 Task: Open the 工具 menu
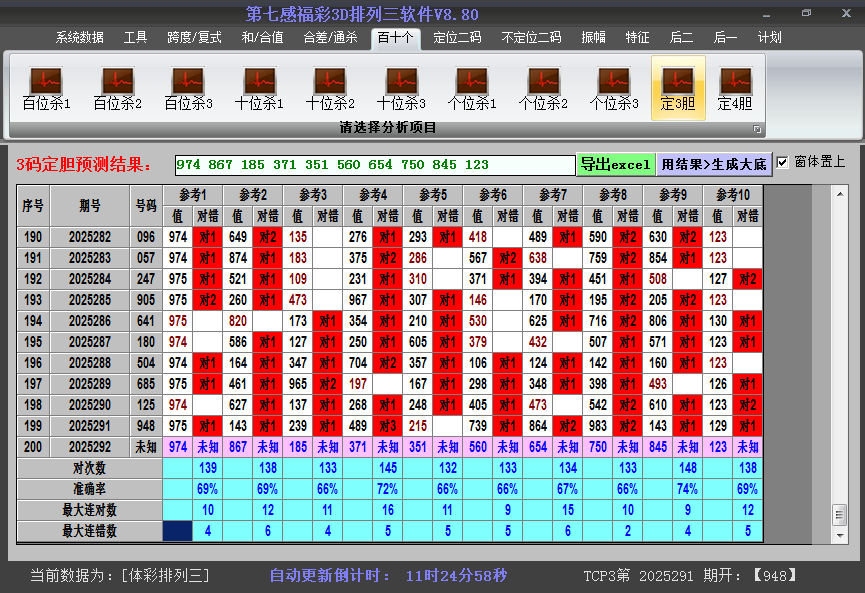click(x=135, y=37)
